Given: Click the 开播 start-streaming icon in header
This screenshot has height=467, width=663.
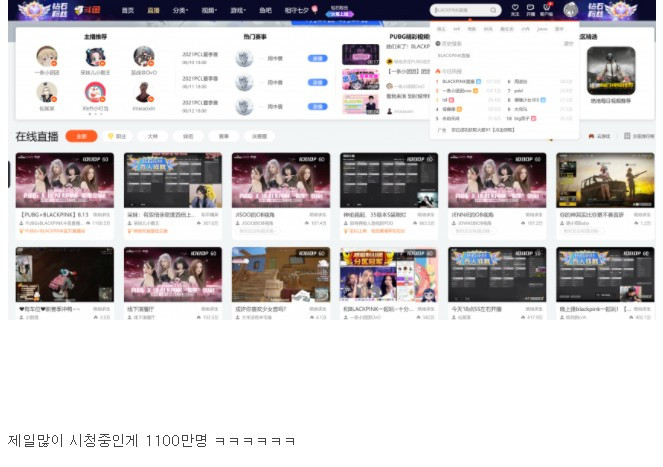Looking at the screenshot, I should pos(530,10).
